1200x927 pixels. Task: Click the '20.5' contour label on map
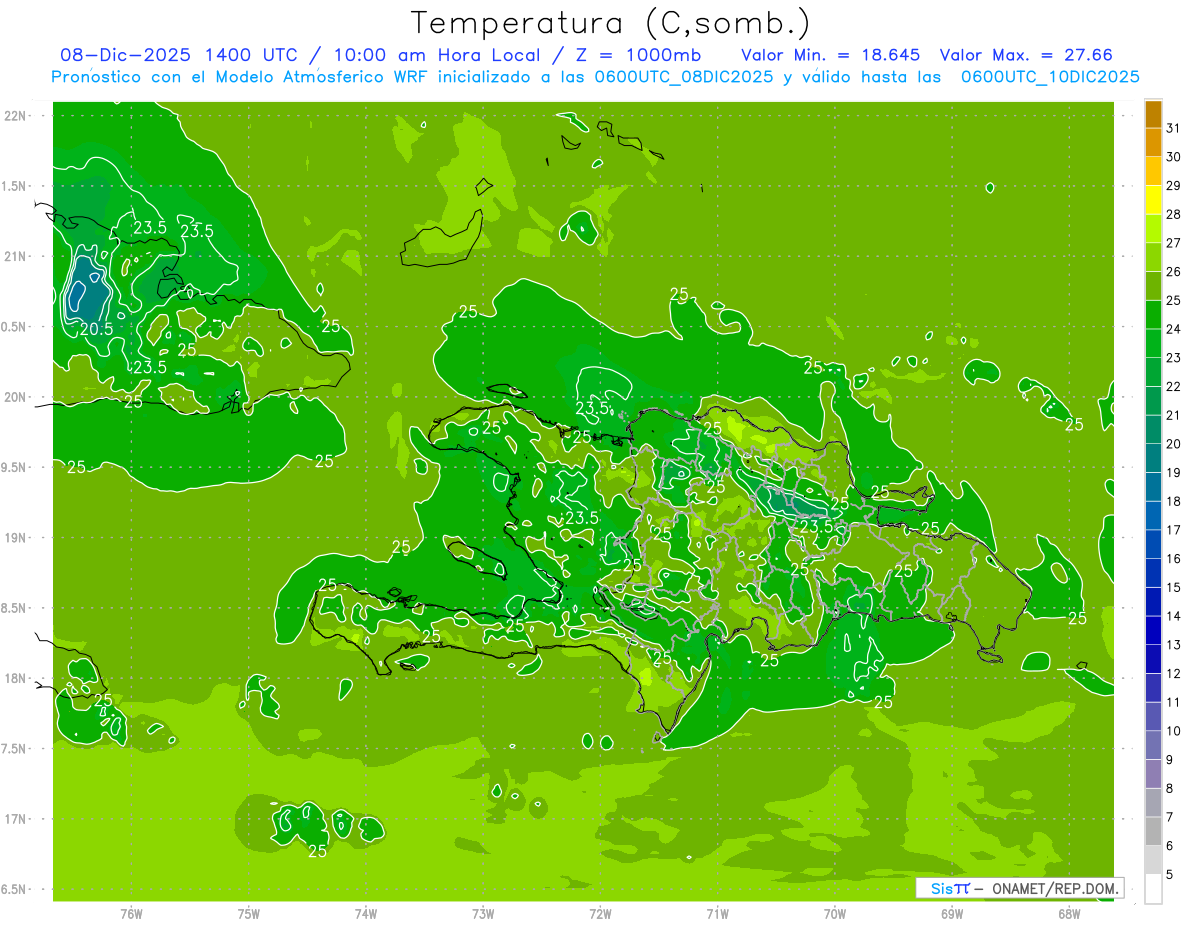[96, 329]
